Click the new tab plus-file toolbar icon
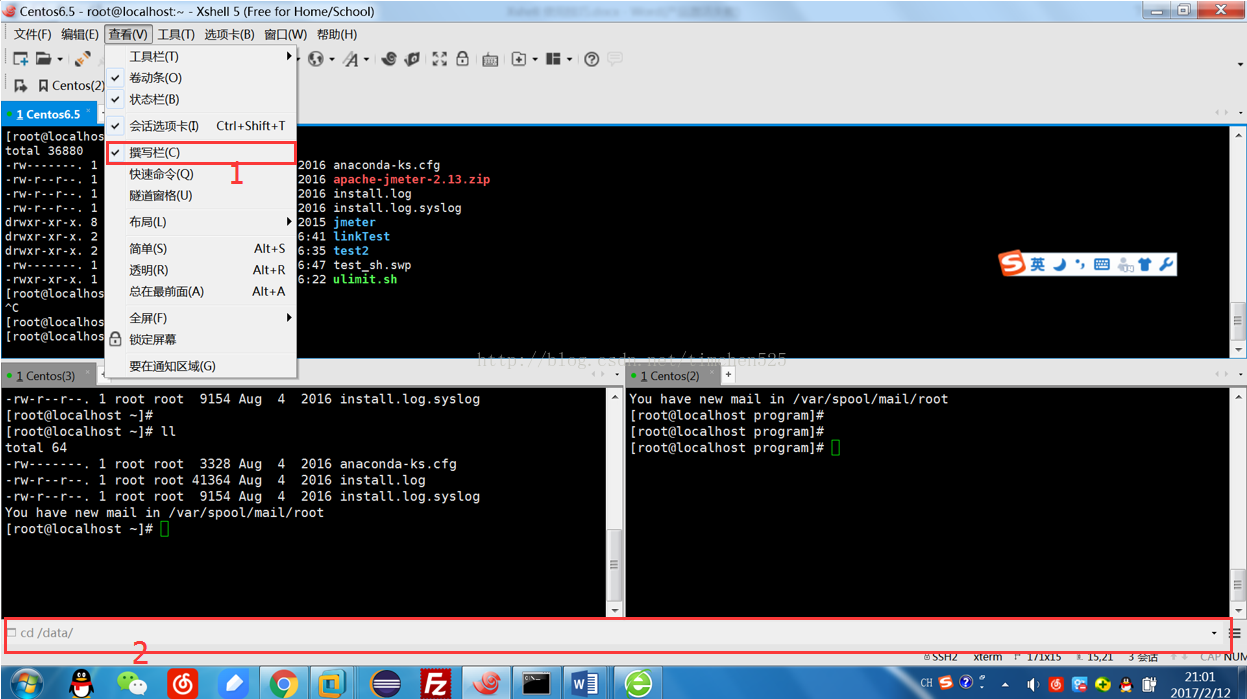Viewport: 1247px width, 699px height. [519, 59]
